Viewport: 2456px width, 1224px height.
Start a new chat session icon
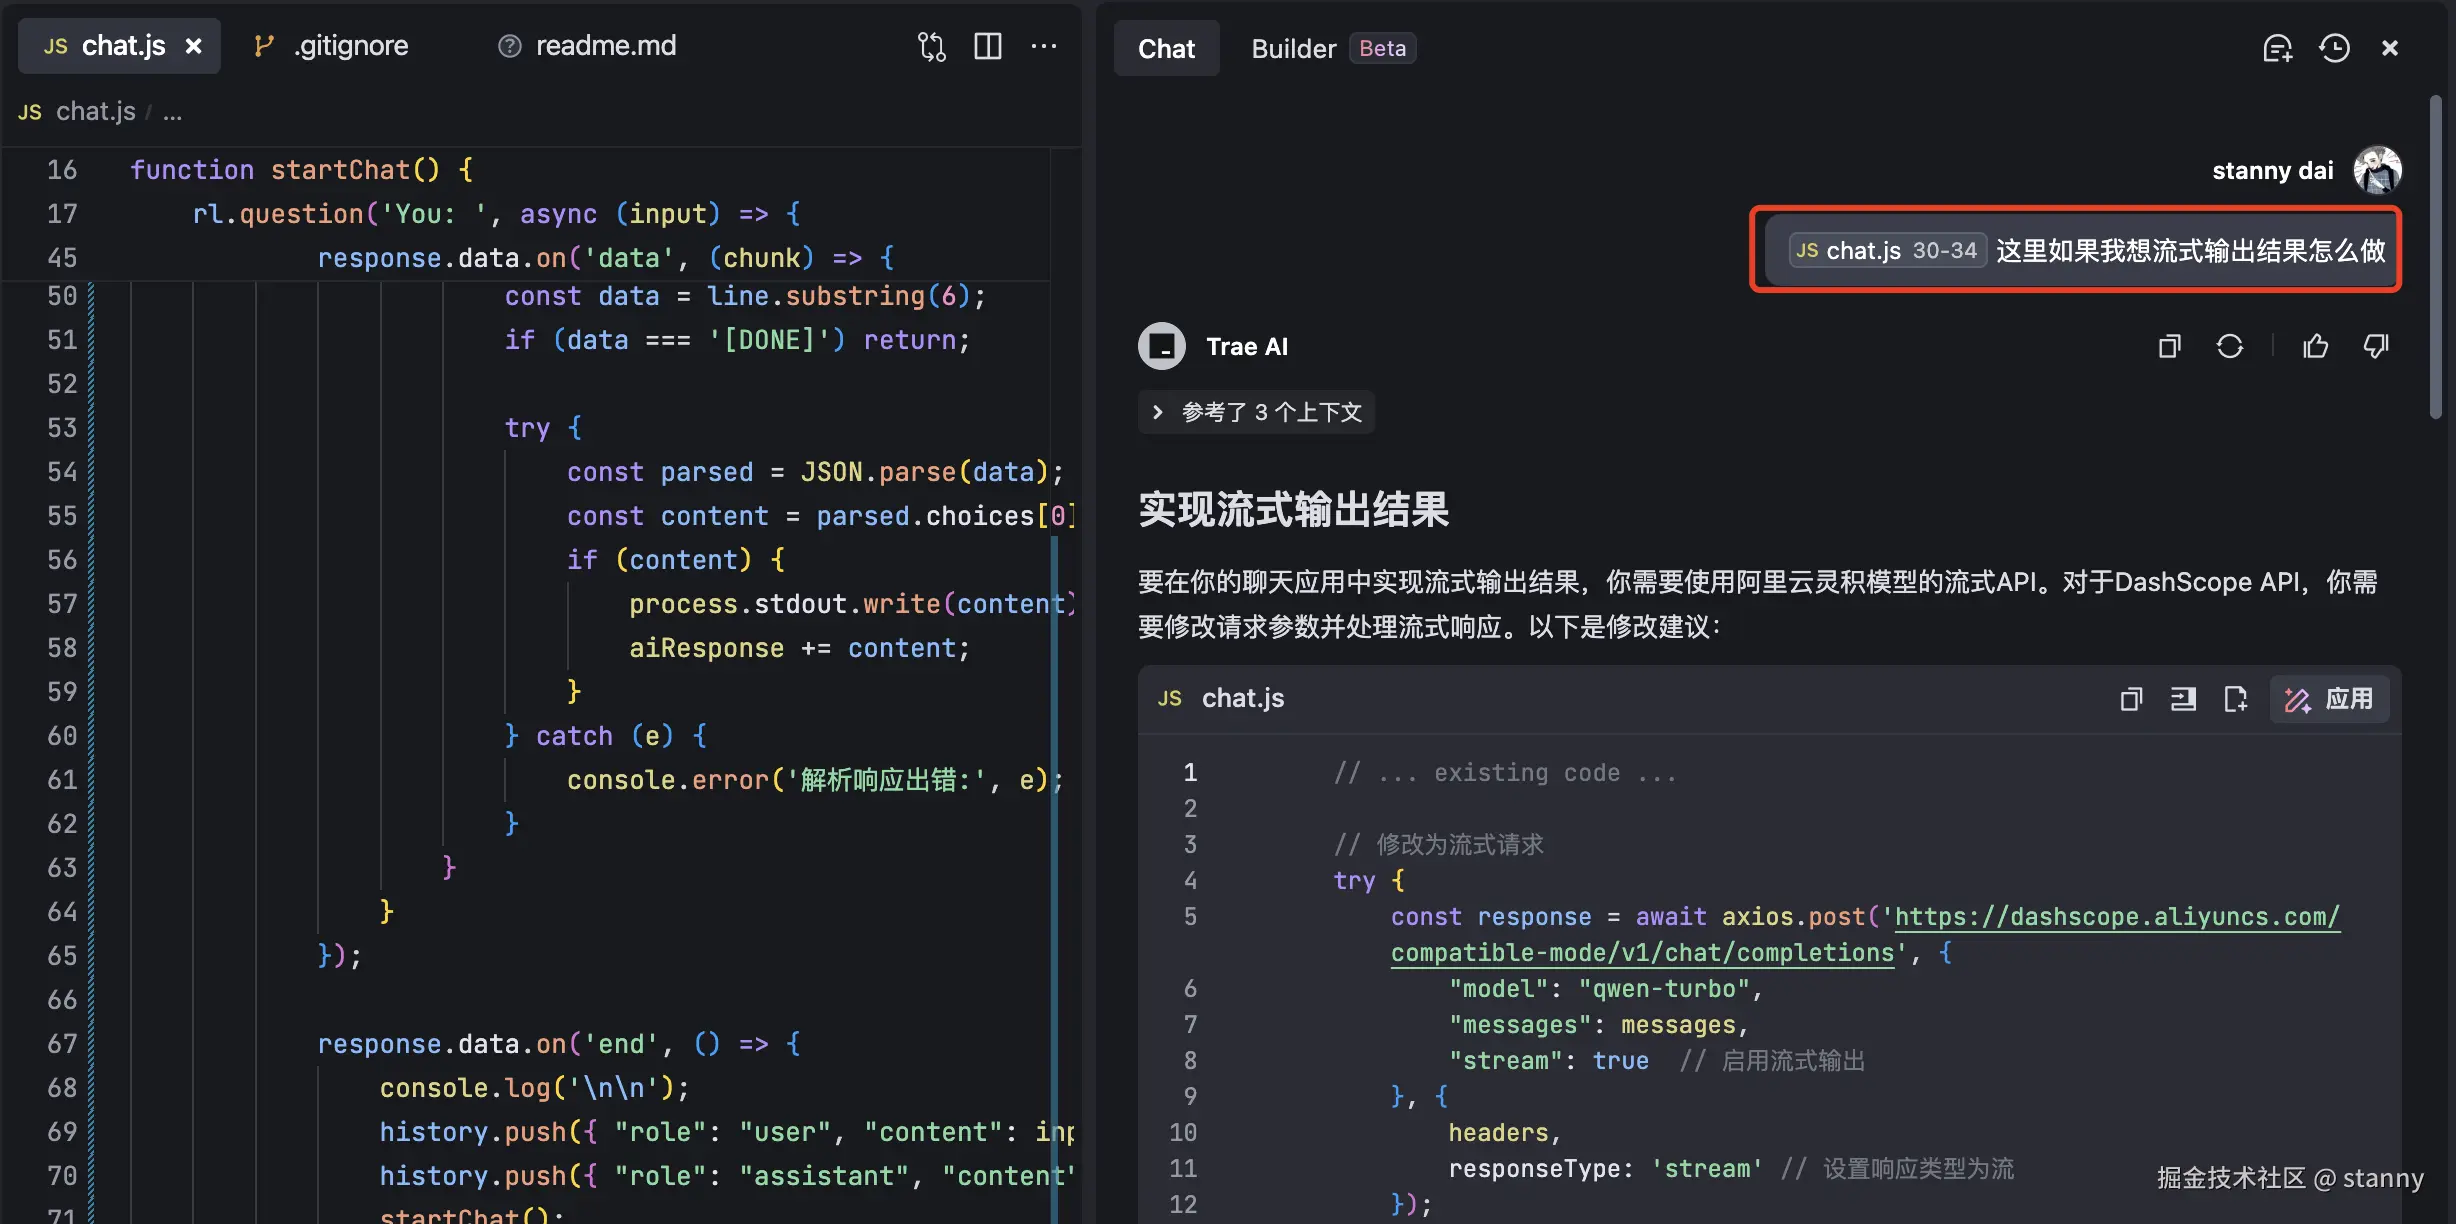click(x=2277, y=48)
